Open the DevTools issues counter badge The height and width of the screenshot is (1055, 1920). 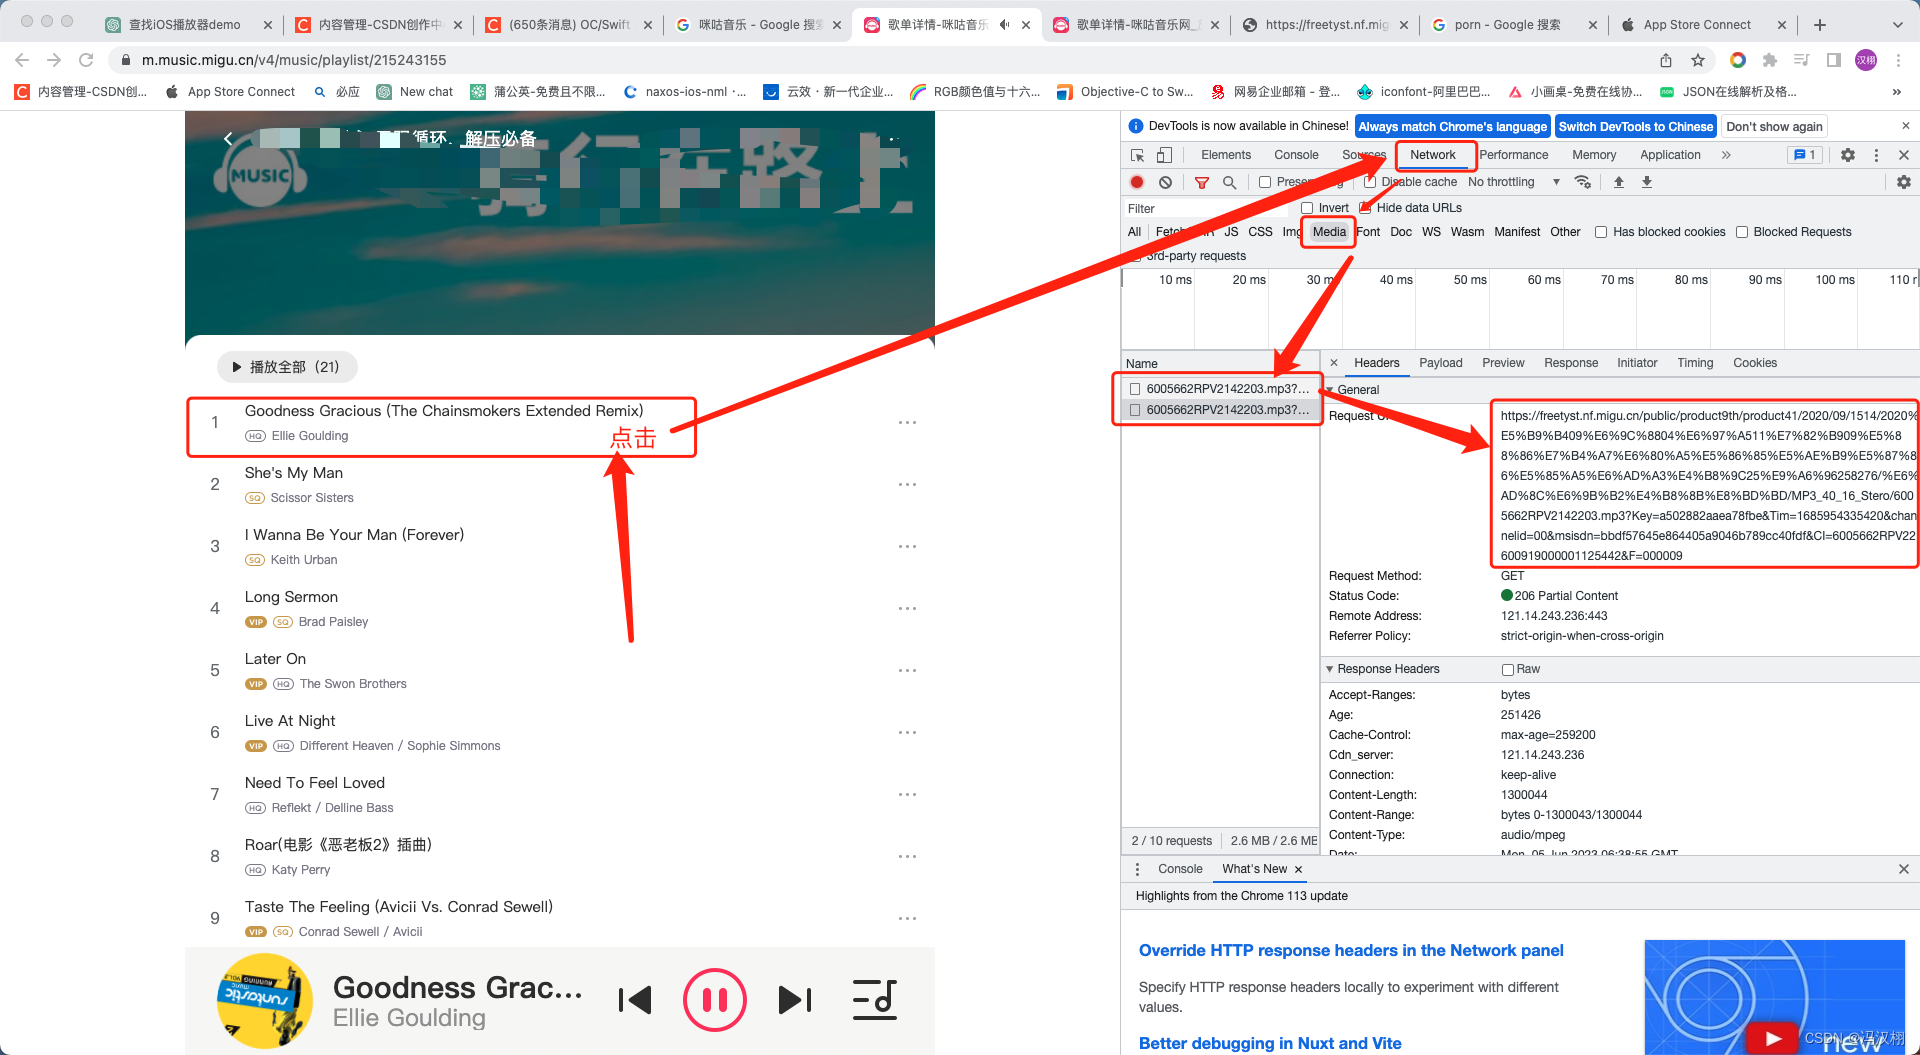pyautogui.click(x=1805, y=155)
